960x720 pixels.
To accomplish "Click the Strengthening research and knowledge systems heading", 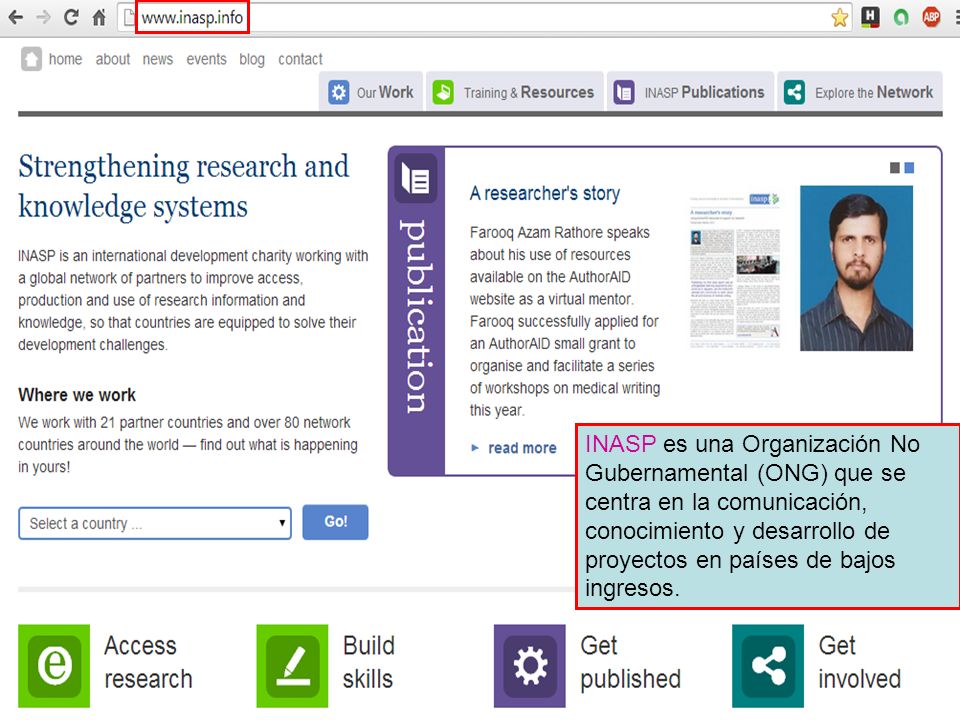I will (x=184, y=187).
